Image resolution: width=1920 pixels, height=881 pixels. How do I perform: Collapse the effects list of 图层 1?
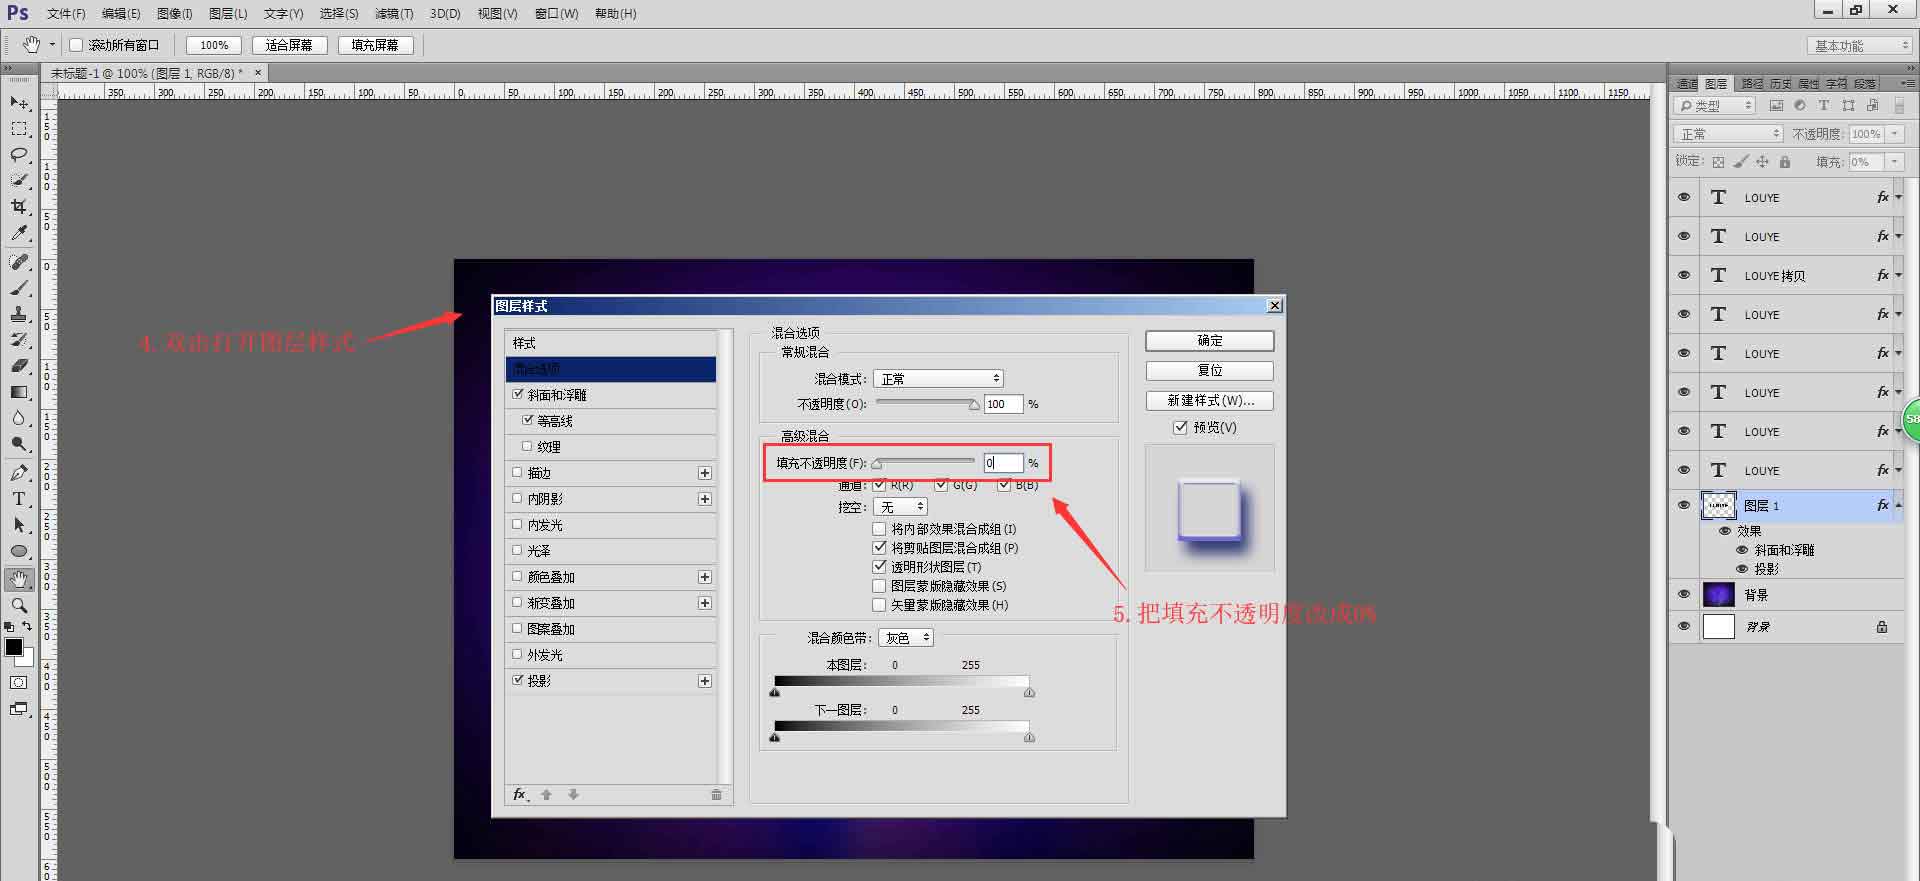coord(1898,506)
